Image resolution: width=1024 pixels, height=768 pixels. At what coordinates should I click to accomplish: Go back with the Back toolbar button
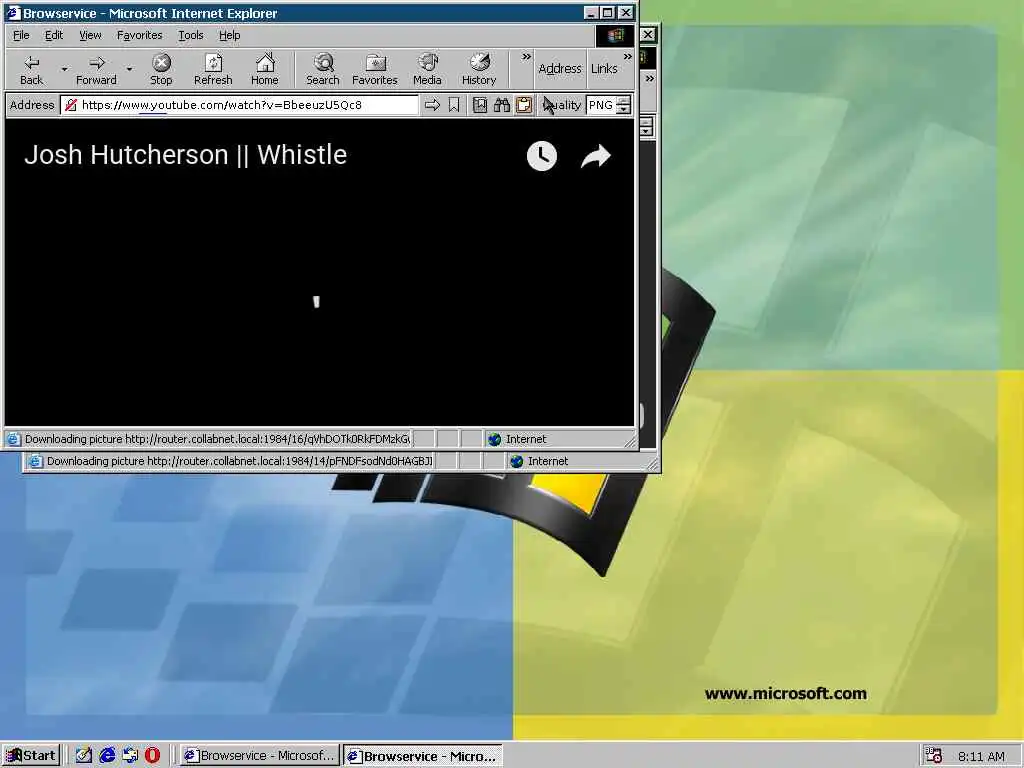pos(31,69)
